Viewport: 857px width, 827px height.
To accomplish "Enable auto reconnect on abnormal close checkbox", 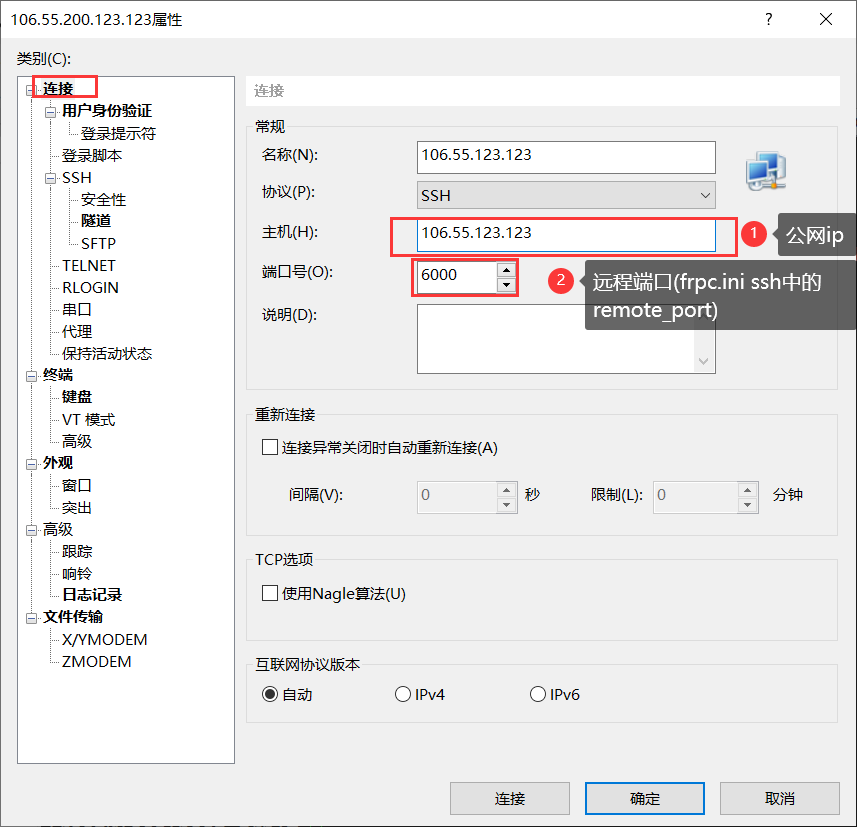I will coord(270,448).
